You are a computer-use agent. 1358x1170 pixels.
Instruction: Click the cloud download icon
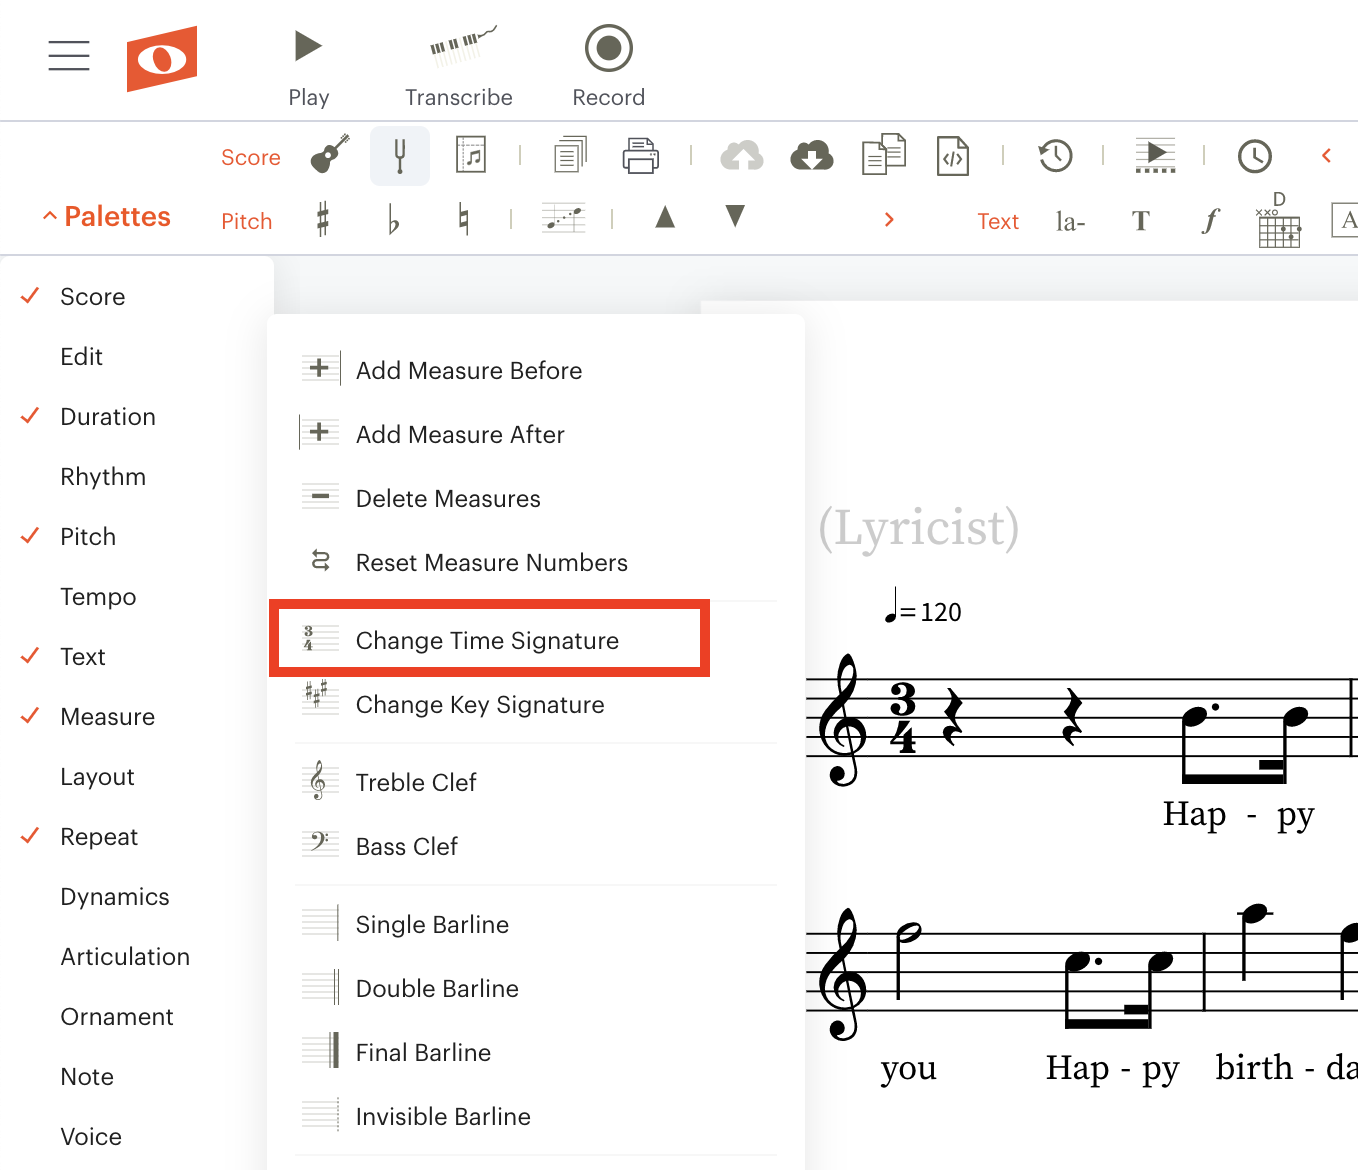point(812,156)
